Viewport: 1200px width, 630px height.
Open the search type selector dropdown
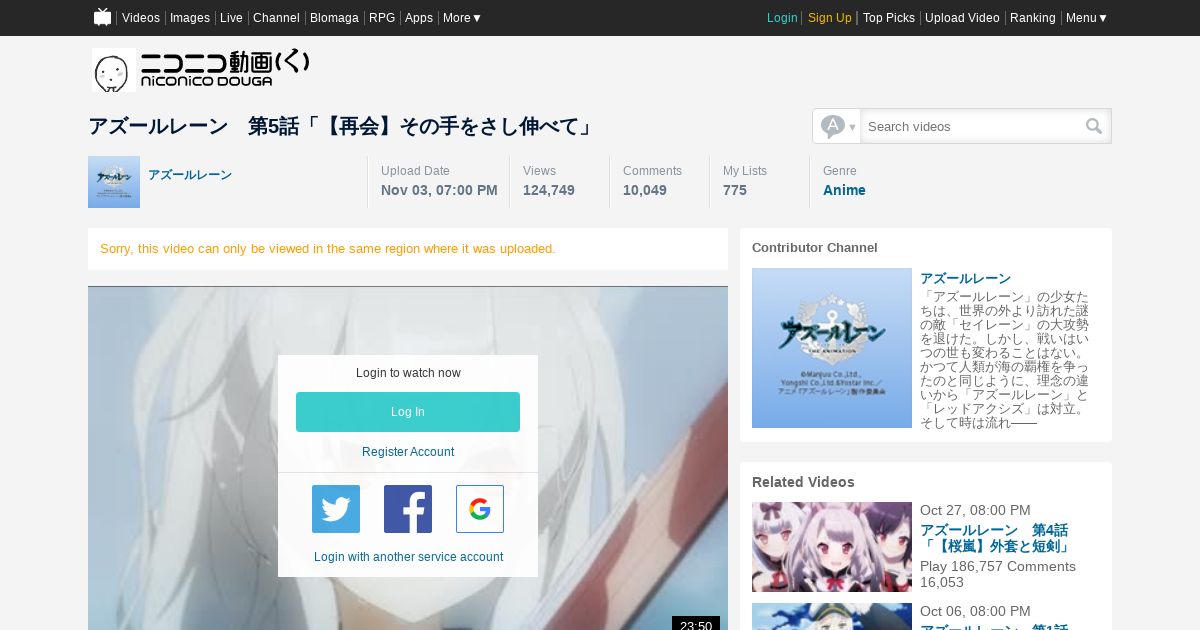pyautogui.click(x=837, y=126)
